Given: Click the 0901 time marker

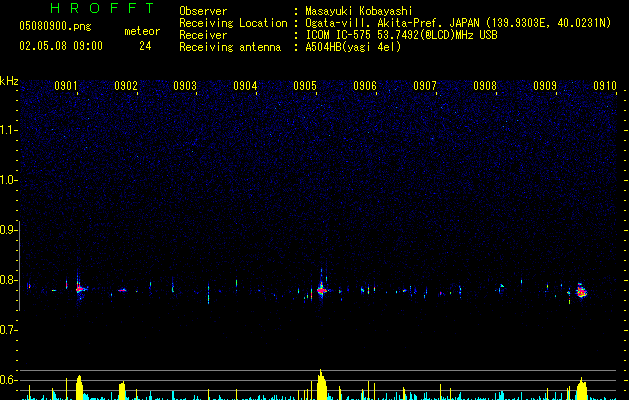Looking at the screenshot, I should pos(66,86).
